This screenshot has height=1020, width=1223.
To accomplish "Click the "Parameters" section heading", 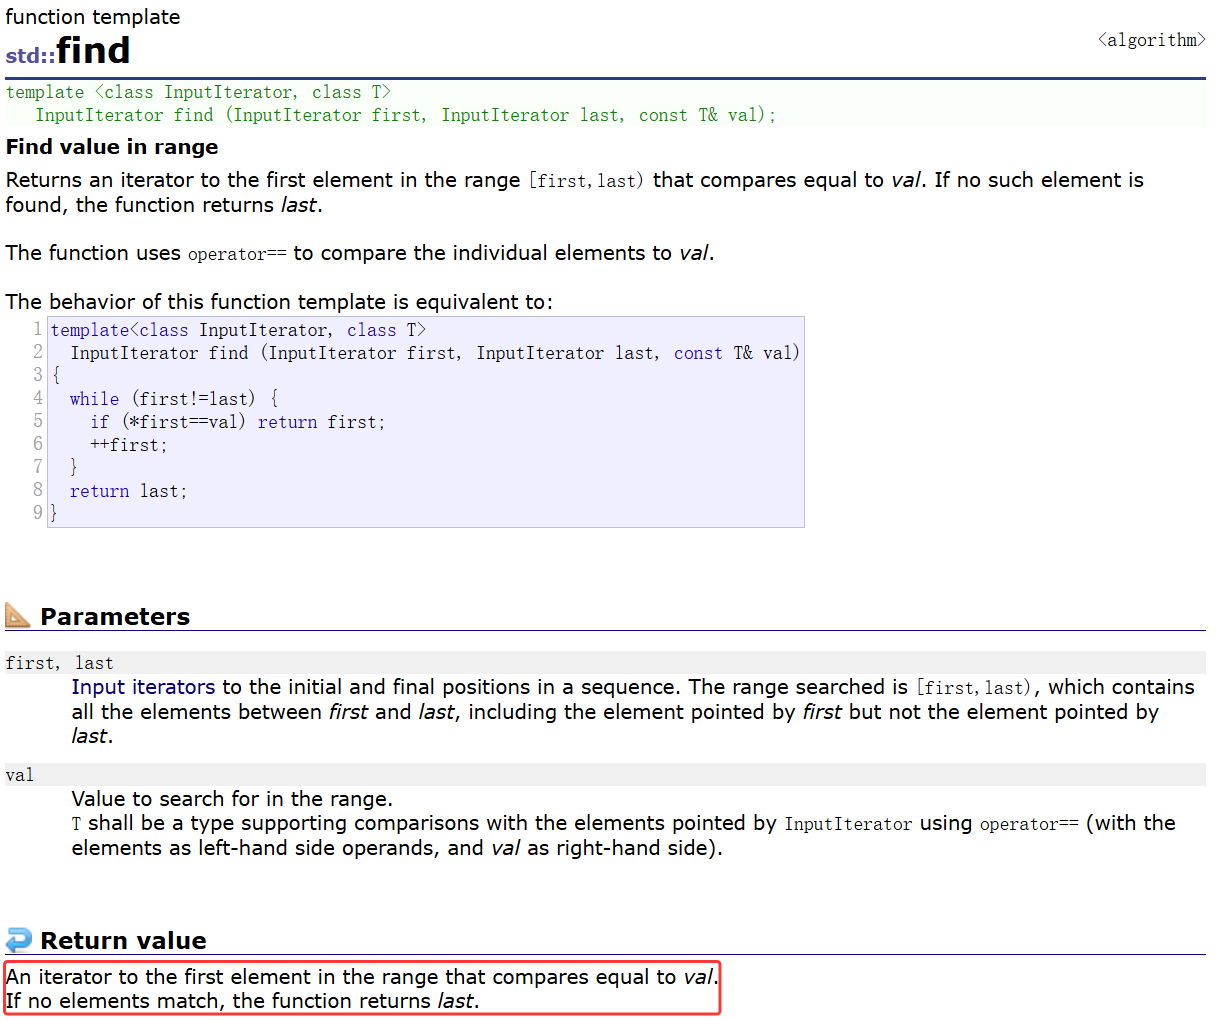I will coord(115,616).
